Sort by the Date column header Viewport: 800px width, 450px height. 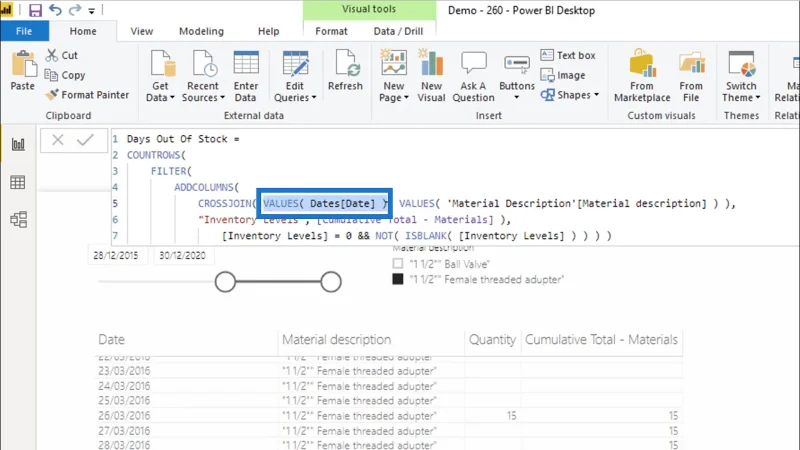click(111, 339)
